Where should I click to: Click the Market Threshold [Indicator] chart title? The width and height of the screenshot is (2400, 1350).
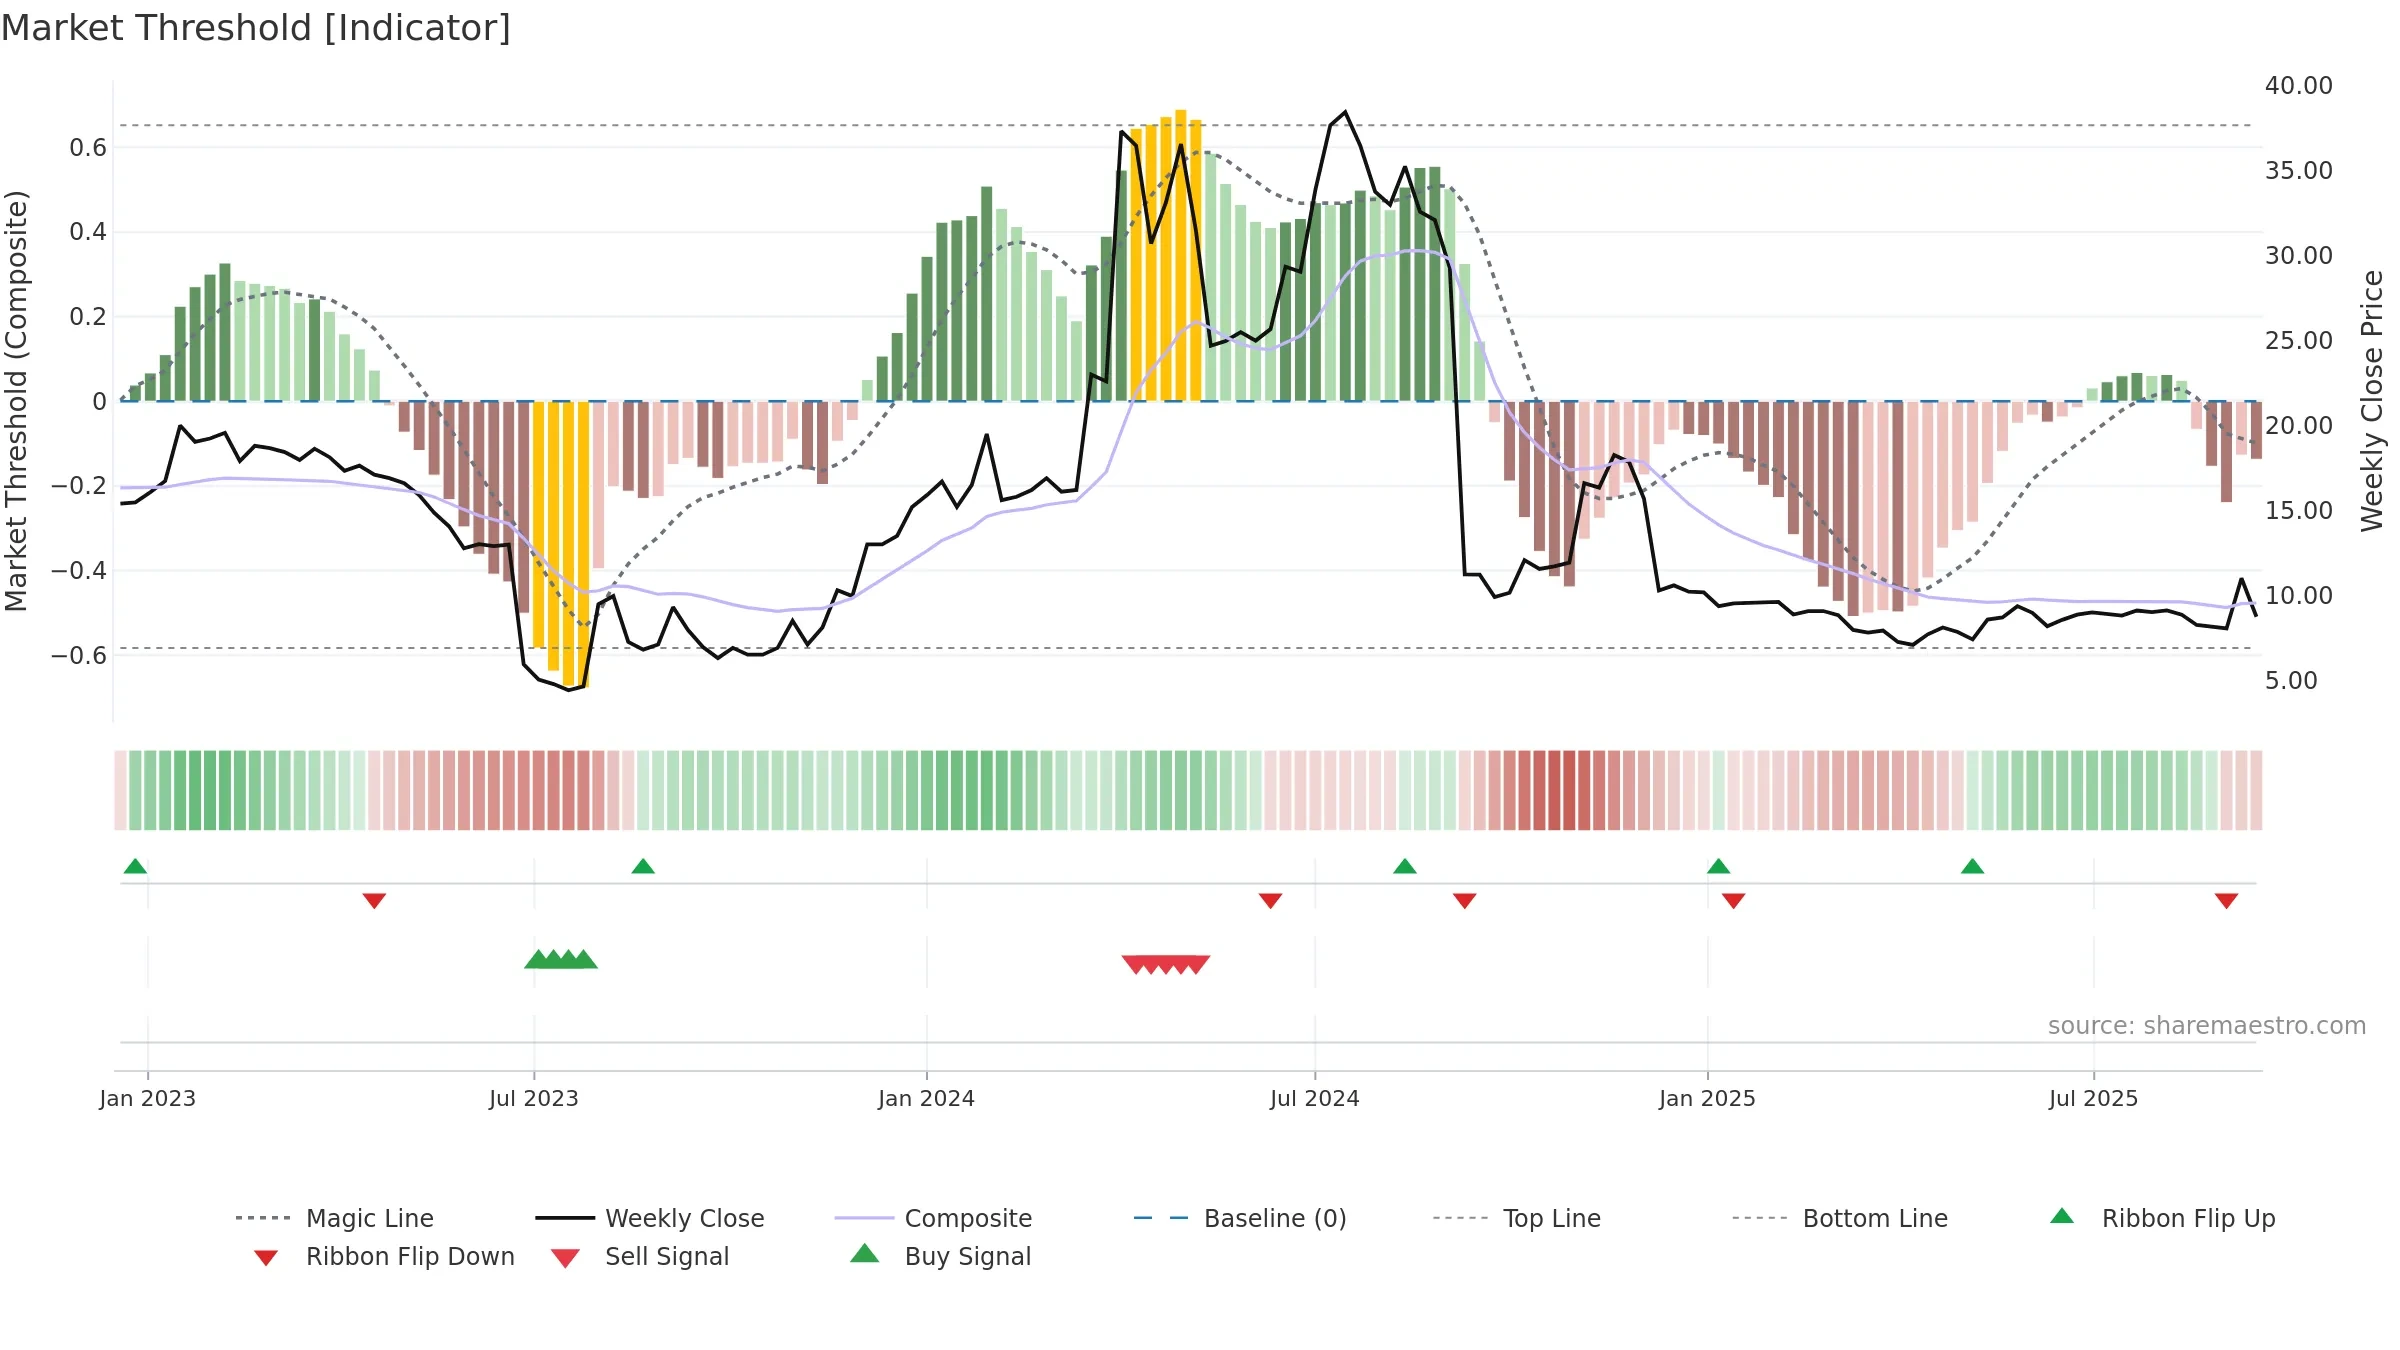[256, 28]
